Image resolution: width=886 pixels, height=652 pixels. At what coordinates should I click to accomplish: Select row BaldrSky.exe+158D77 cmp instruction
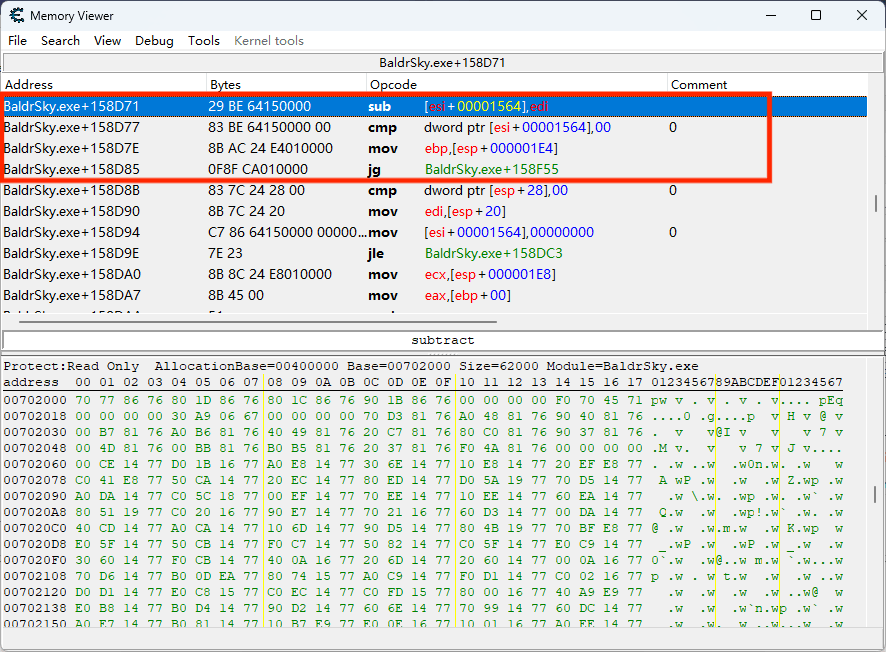pyautogui.click(x=434, y=127)
